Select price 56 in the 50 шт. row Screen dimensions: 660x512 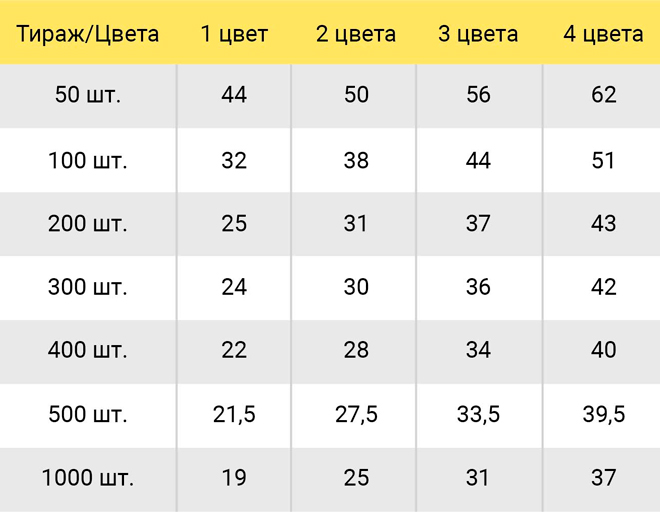coord(478,94)
